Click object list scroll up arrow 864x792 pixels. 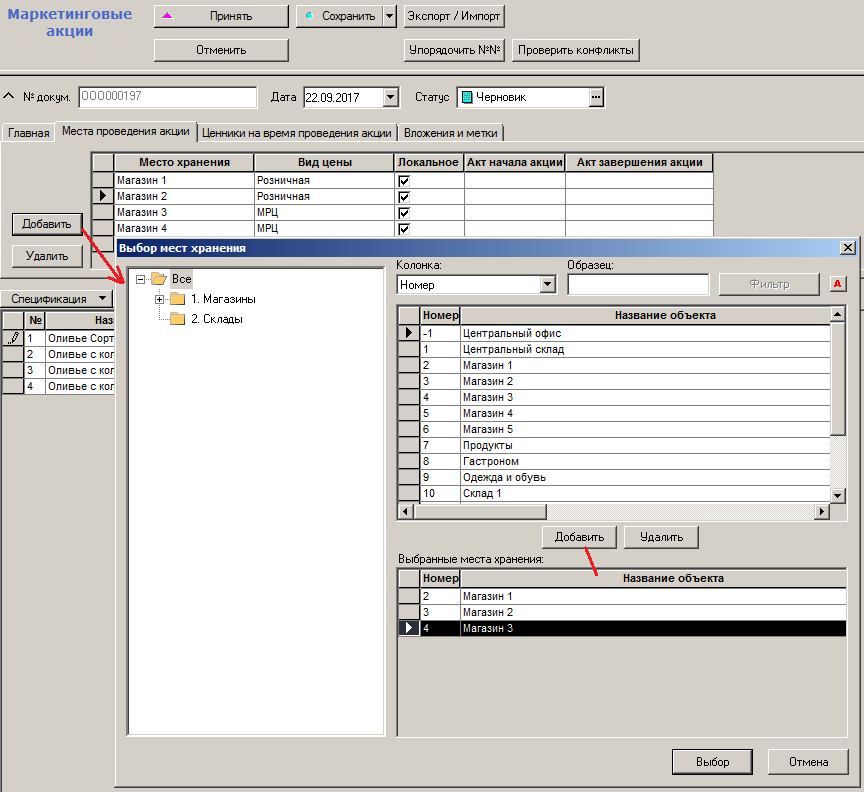(838, 315)
